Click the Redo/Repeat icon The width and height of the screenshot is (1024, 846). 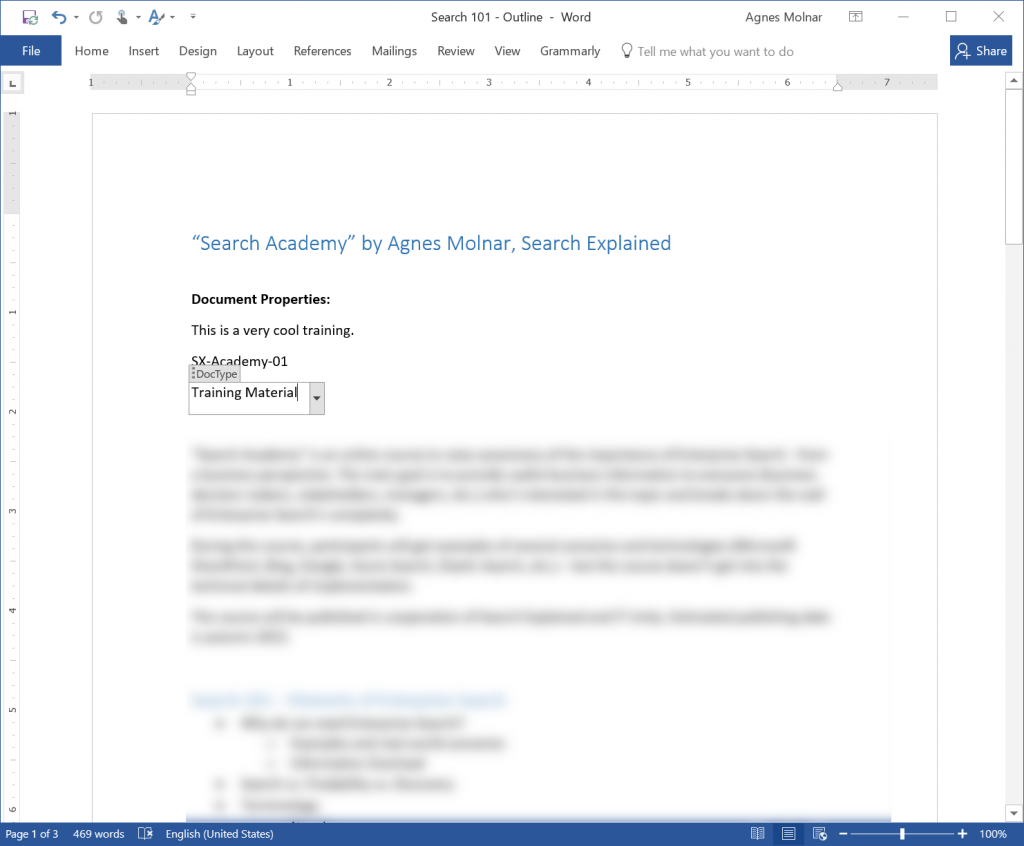(96, 17)
